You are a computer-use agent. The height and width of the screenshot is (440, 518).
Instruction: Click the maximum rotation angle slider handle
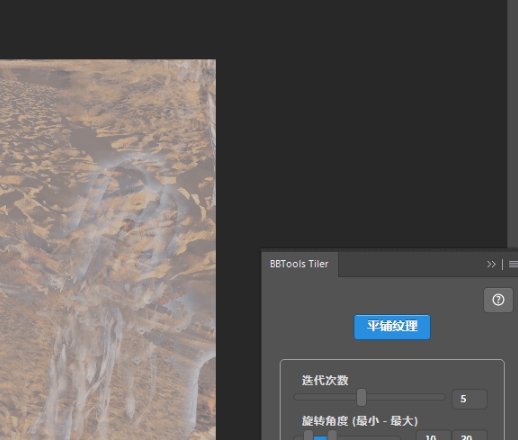pyautogui.click(x=332, y=435)
